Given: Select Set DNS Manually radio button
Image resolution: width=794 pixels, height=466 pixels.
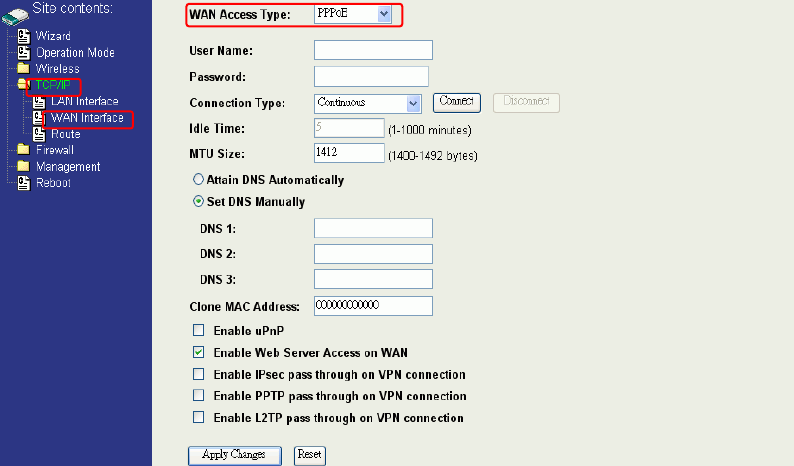Looking at the screenshot, I should point(198,201).
